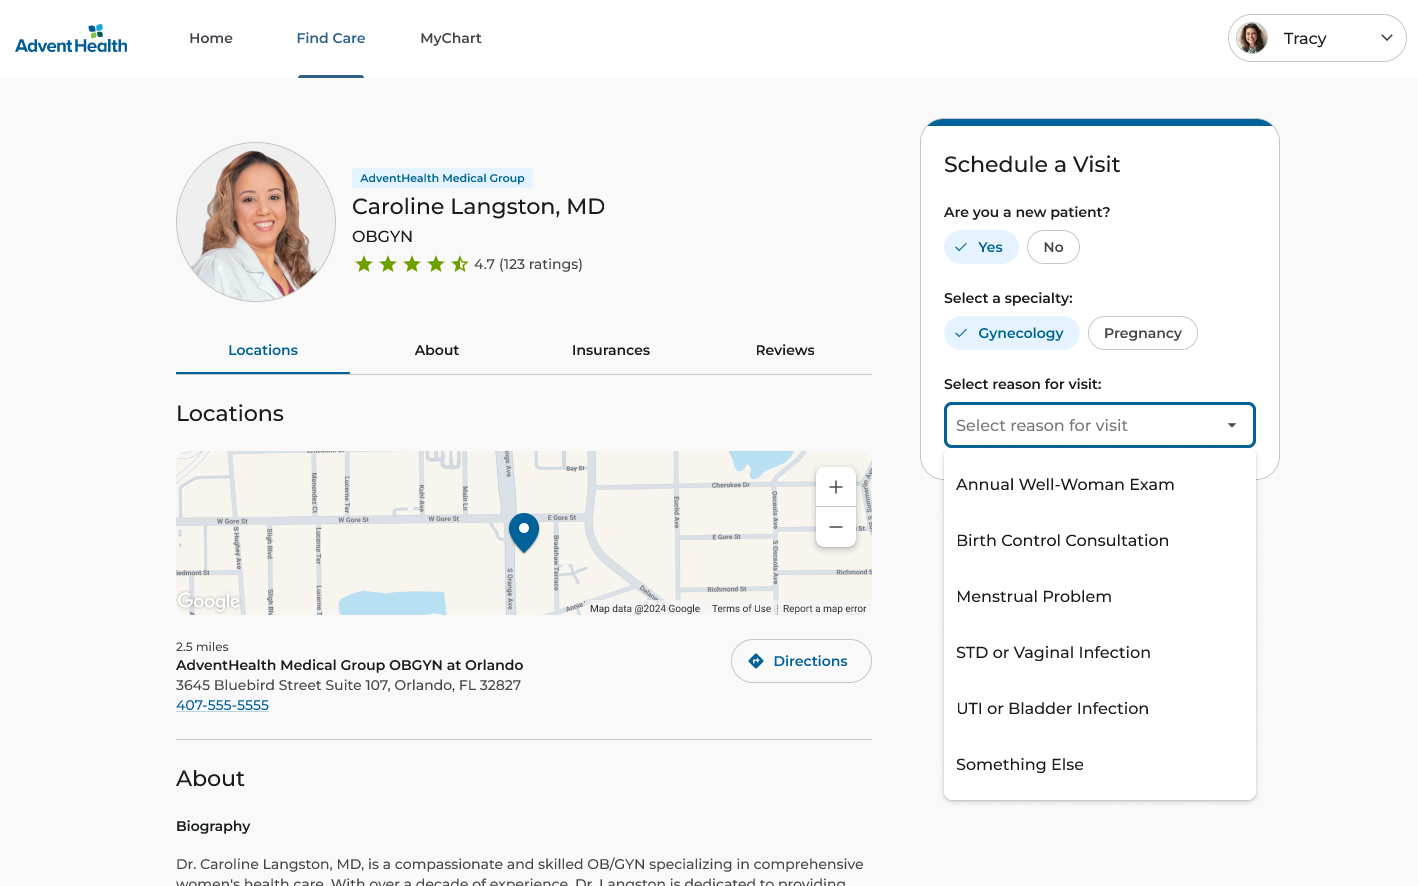1418x886 pixels.
Task: Click the Directions button
Action: (801, 661)
